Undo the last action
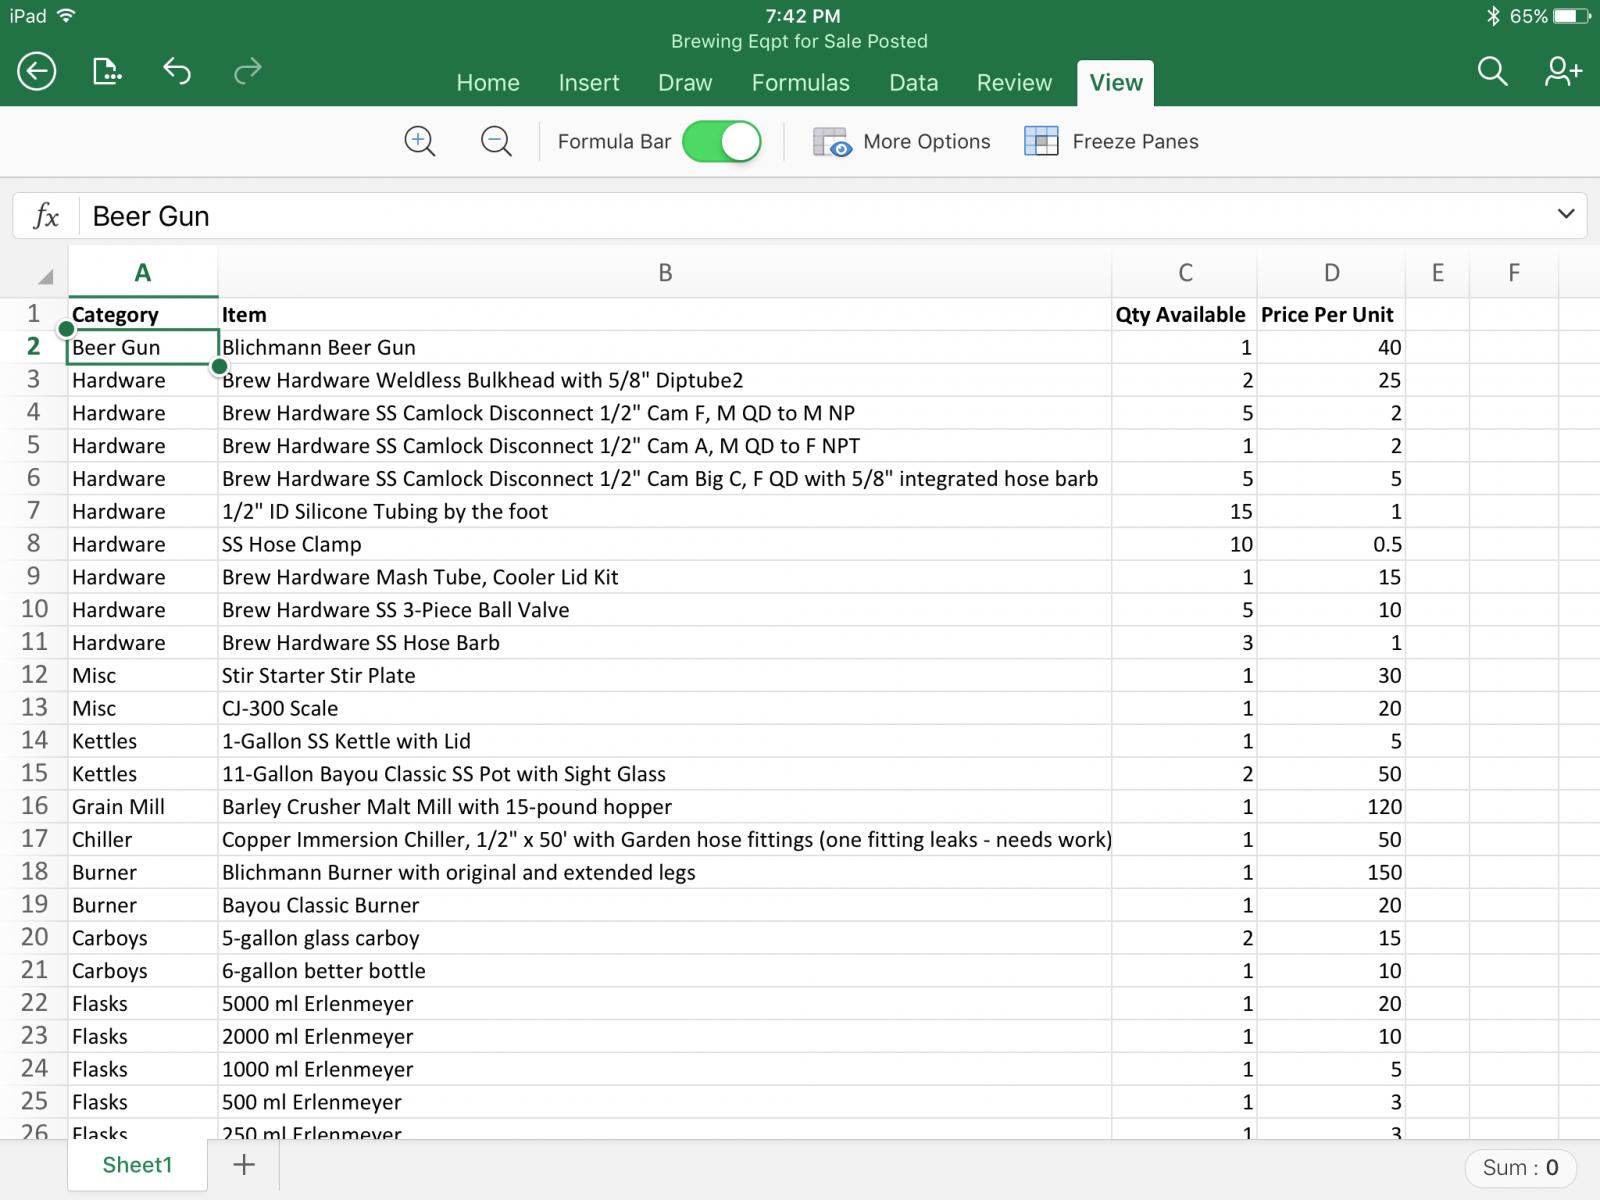This screenshot has height=1200, width=1600. pos(177,71)
